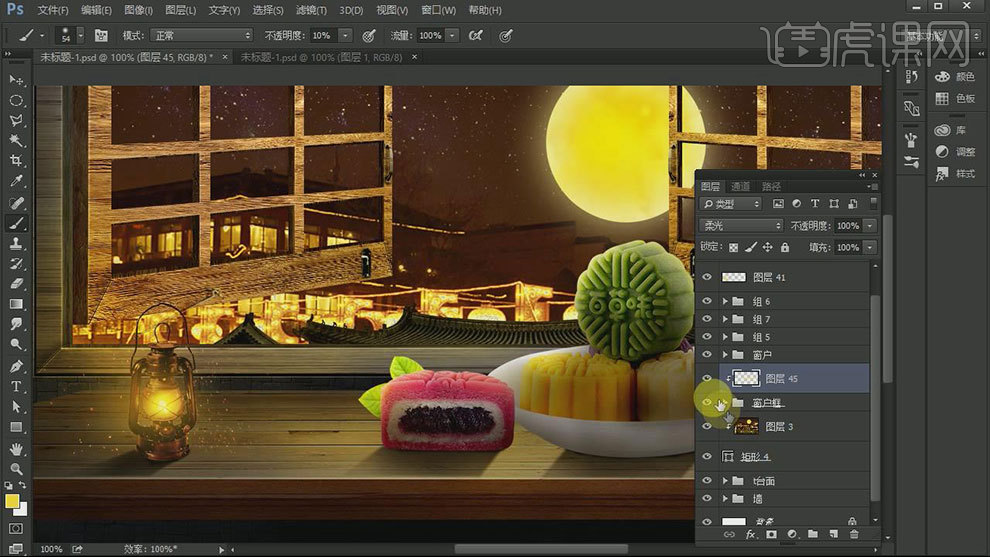Image resolution: width=990 pixels, height=557 pixels.
Task: Hide group 组 5
Action: tap(707, 337)
